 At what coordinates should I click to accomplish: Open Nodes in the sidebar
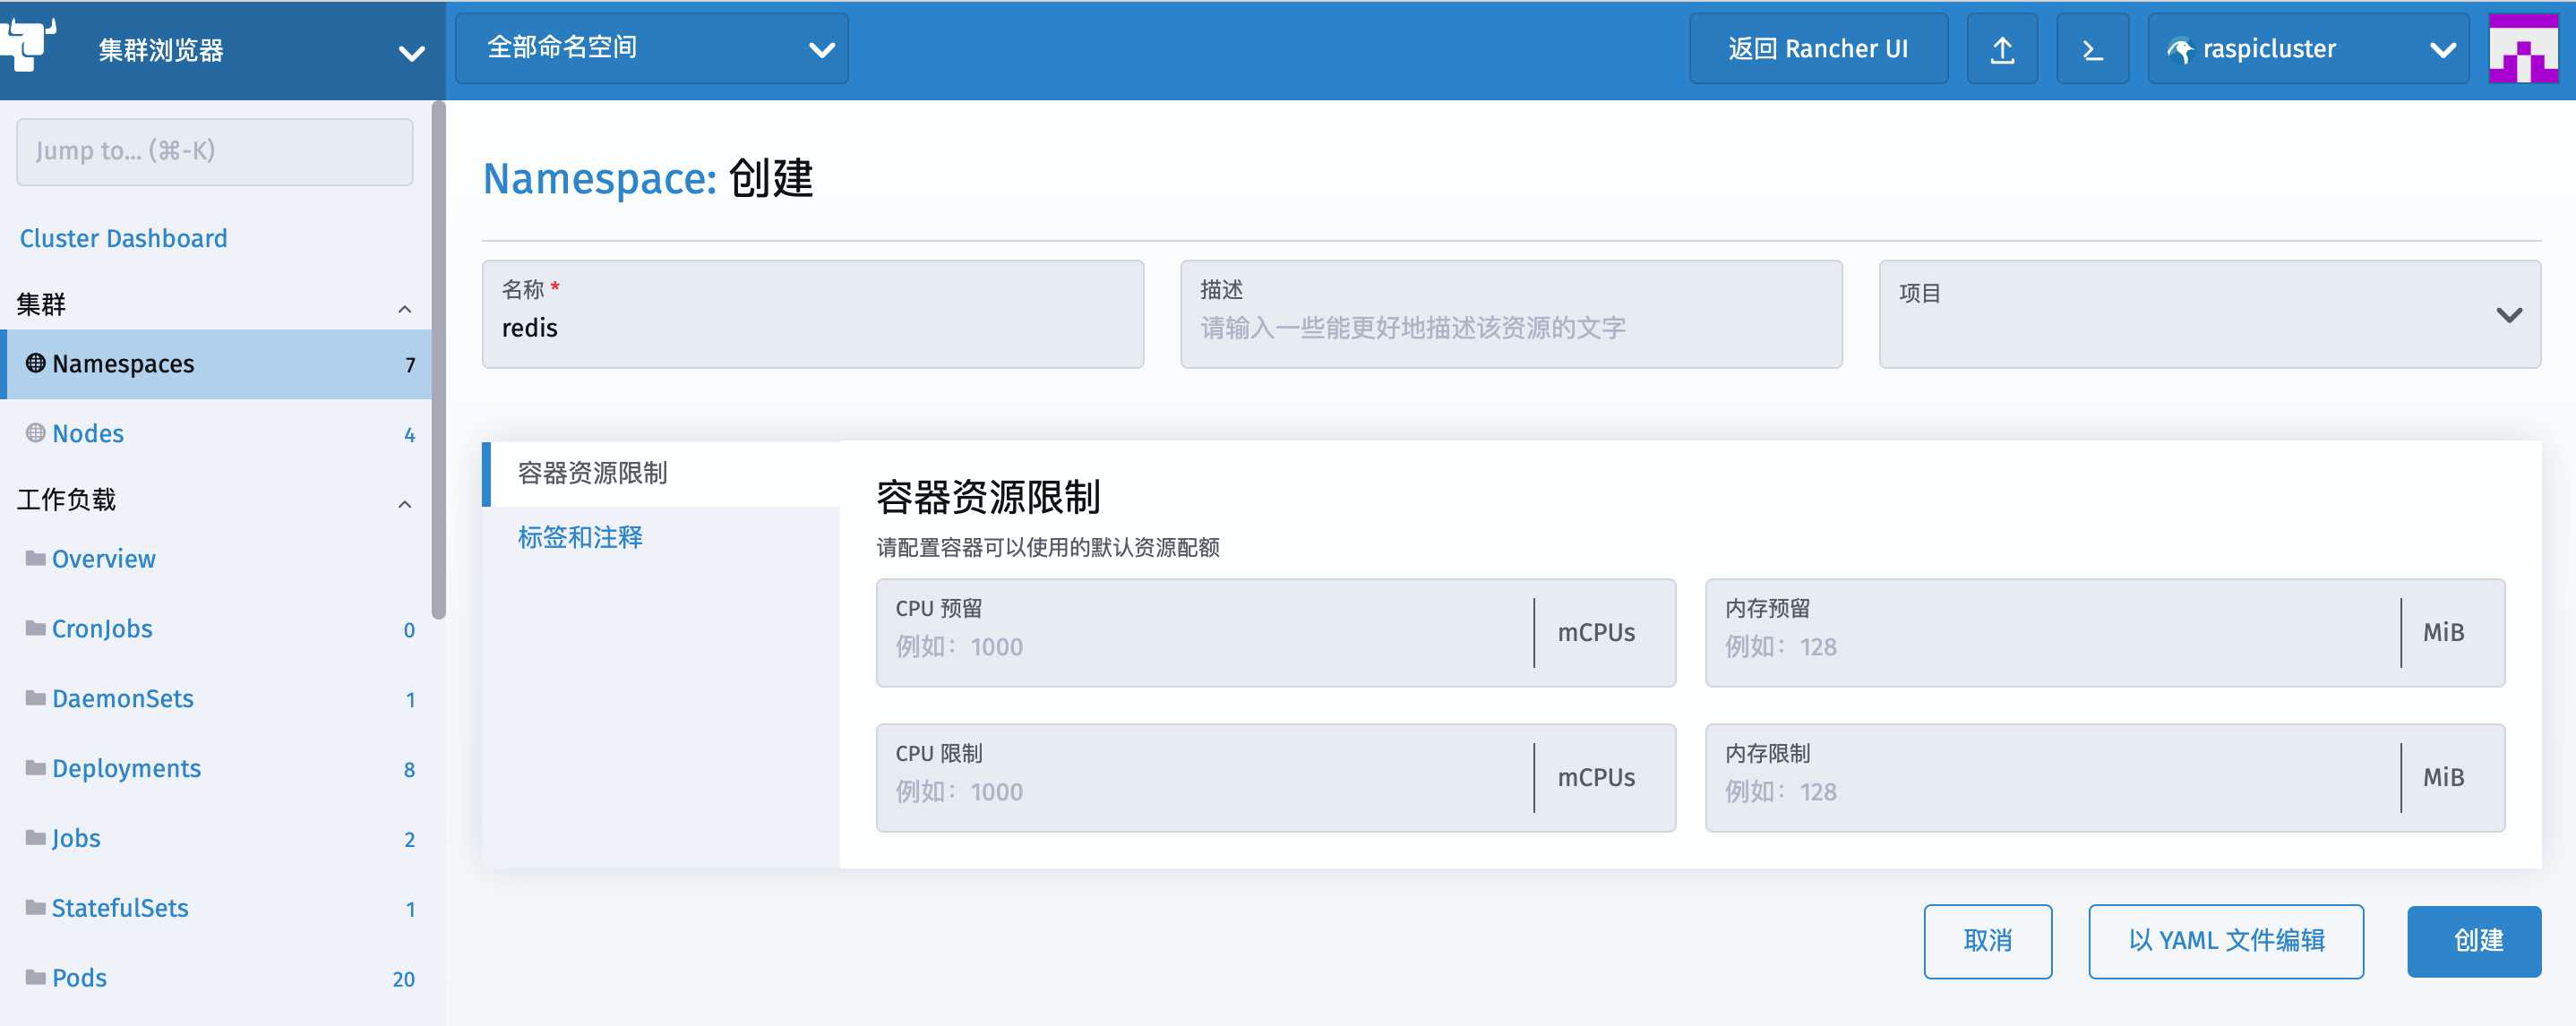click(88, 434)
